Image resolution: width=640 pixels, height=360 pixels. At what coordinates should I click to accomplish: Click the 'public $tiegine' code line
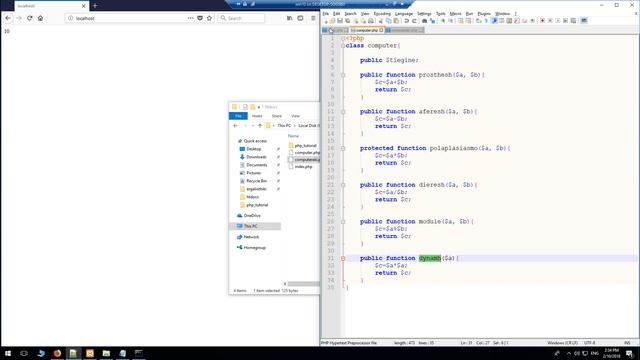pyautogui.click(x=389, y=60)
